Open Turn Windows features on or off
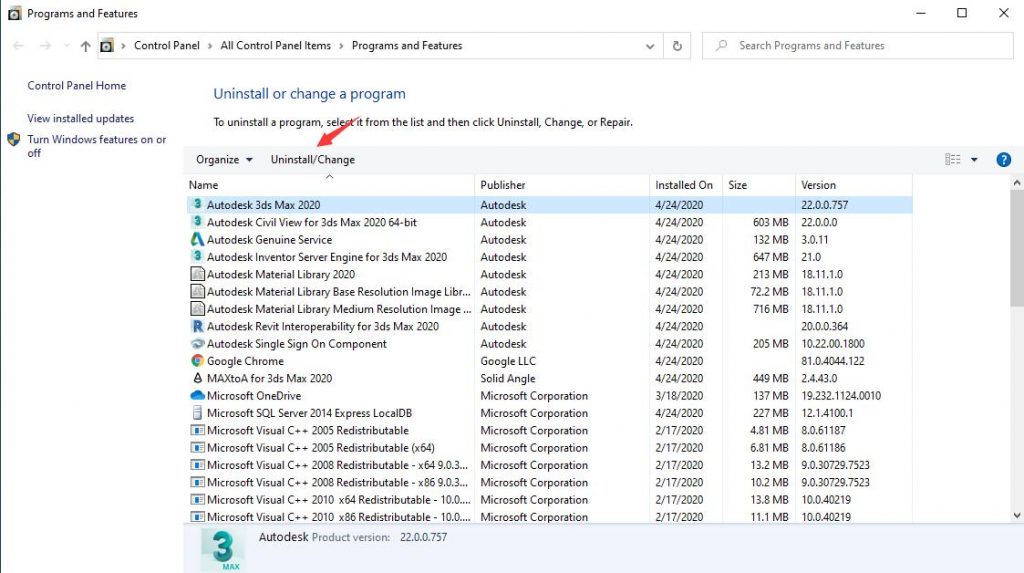Viewport: 1024px width, 573px height. pyautogui.click(x=97, y=146)
